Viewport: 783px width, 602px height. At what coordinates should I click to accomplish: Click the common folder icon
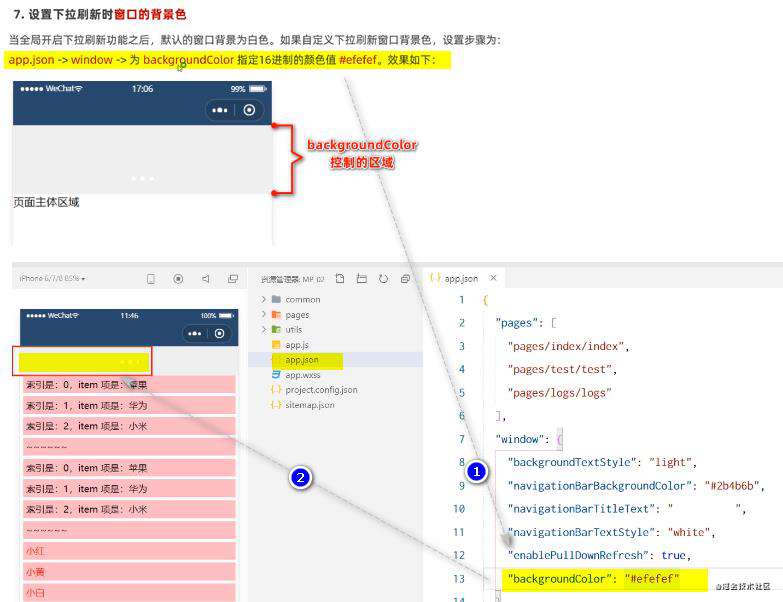click(276, 299)
